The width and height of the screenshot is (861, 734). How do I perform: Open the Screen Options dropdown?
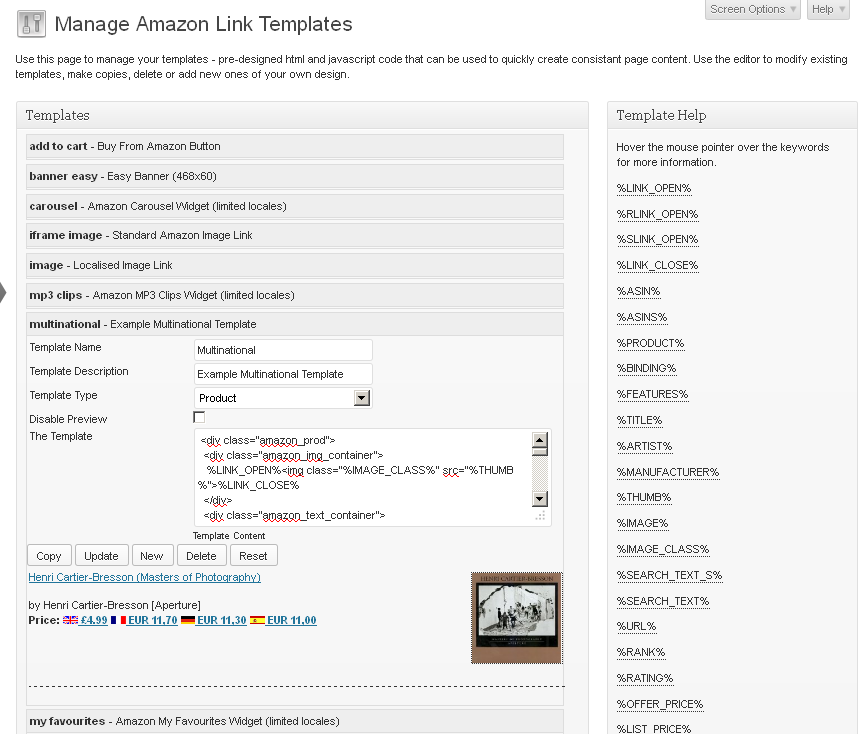point(752,9)
